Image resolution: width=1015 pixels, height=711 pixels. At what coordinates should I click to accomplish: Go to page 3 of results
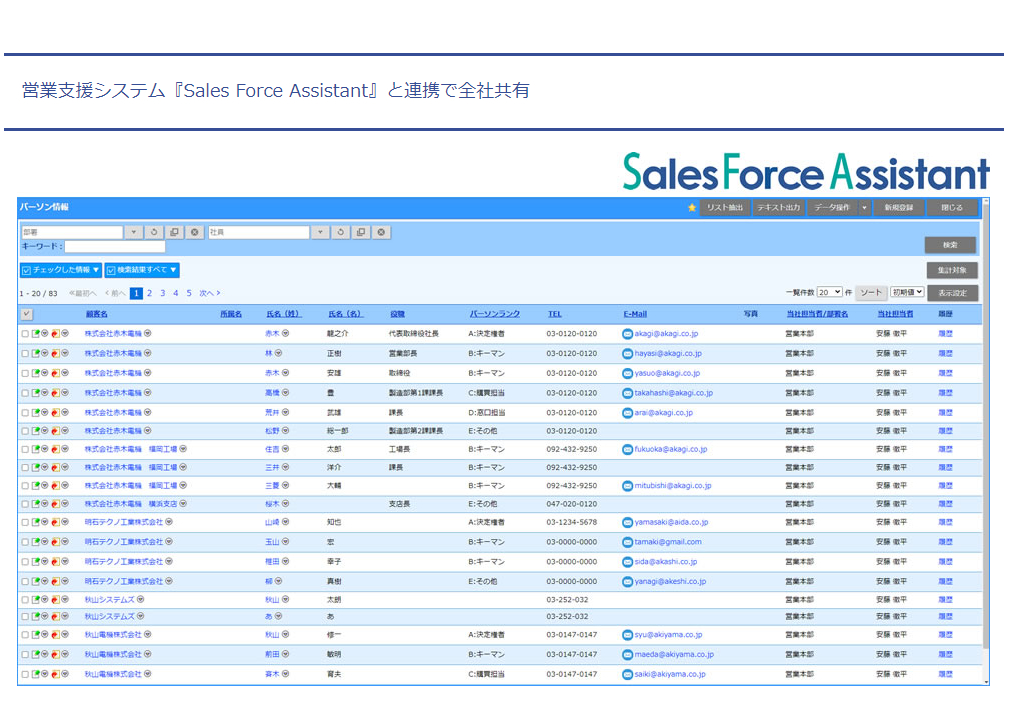162,293
